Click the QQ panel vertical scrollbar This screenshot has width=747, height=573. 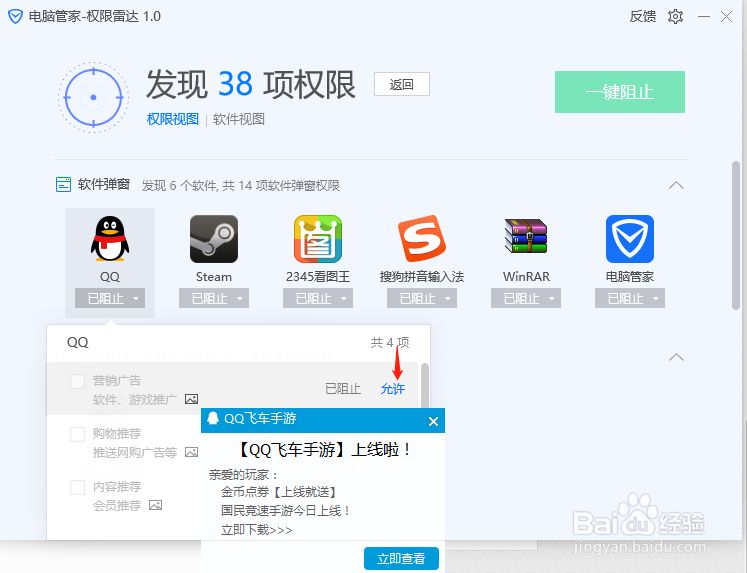(x=424, y=388)
